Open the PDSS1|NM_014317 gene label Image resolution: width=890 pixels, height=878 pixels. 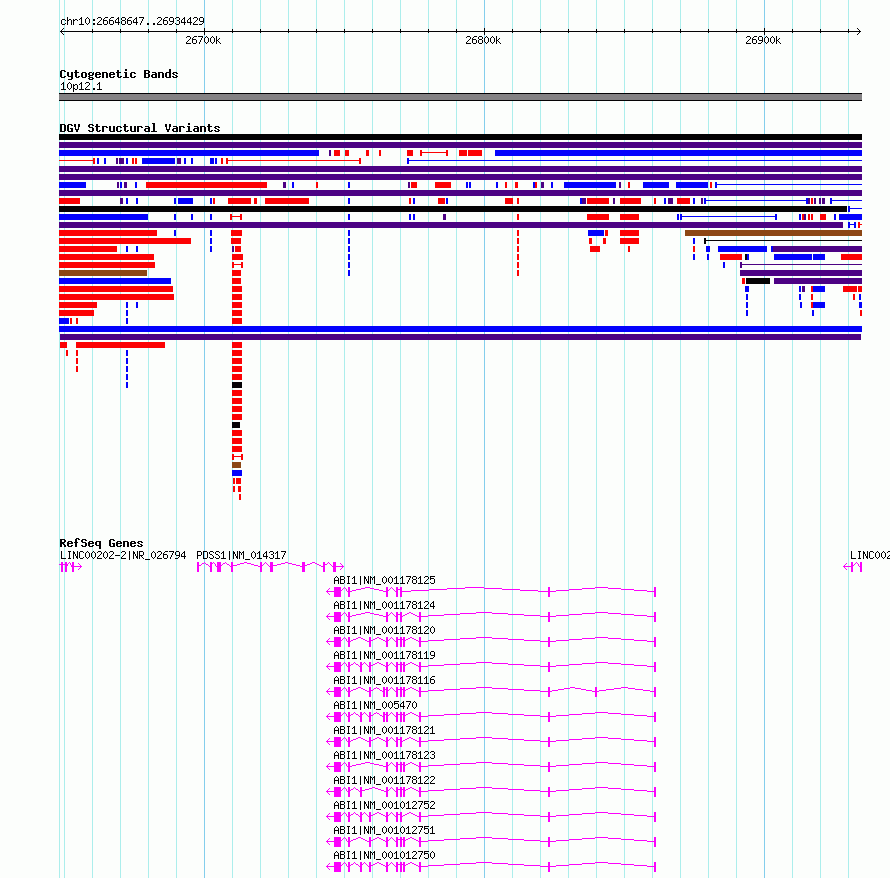tap(241, 555)
